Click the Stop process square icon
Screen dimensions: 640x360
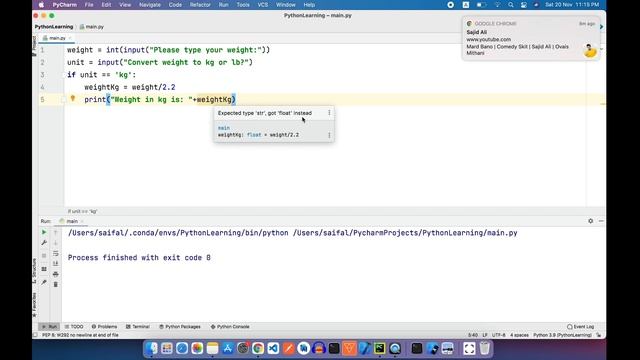[44, 256]
